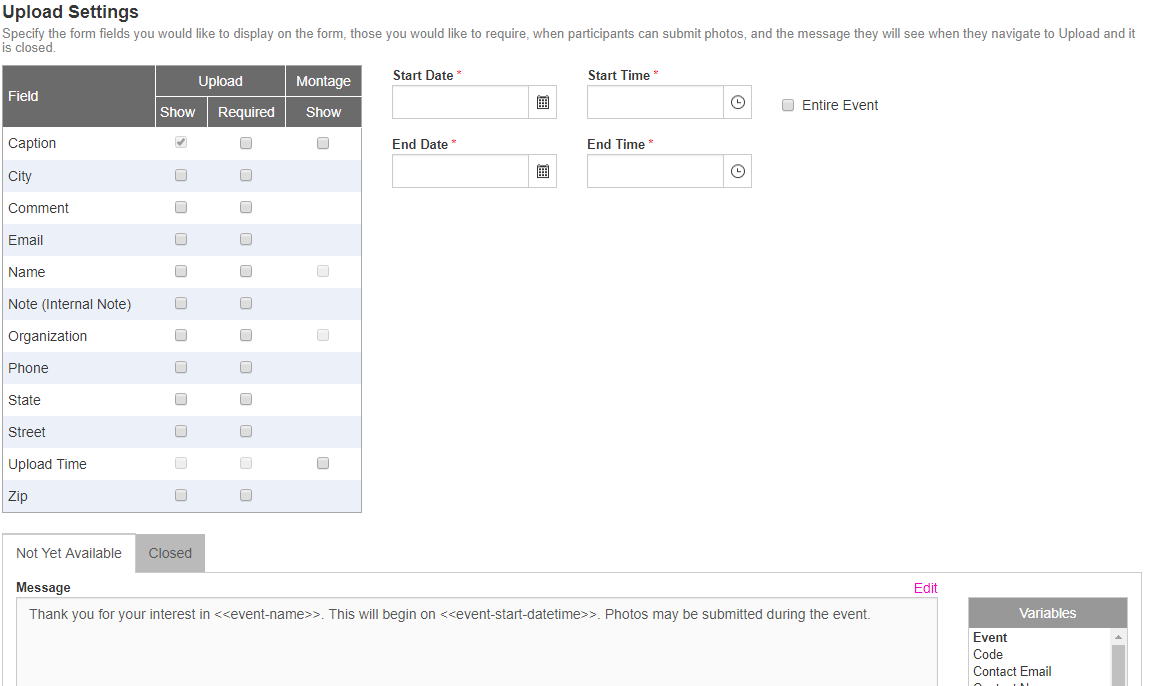The height and width of the screenshot is (686, 1151).
Task: Check Show for the Phone field
Action: pos(181,367)
